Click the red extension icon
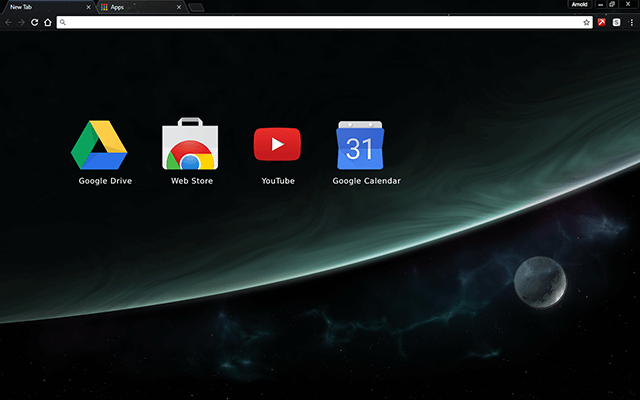This screenshot has height=400, width=640. coord(602,22)
